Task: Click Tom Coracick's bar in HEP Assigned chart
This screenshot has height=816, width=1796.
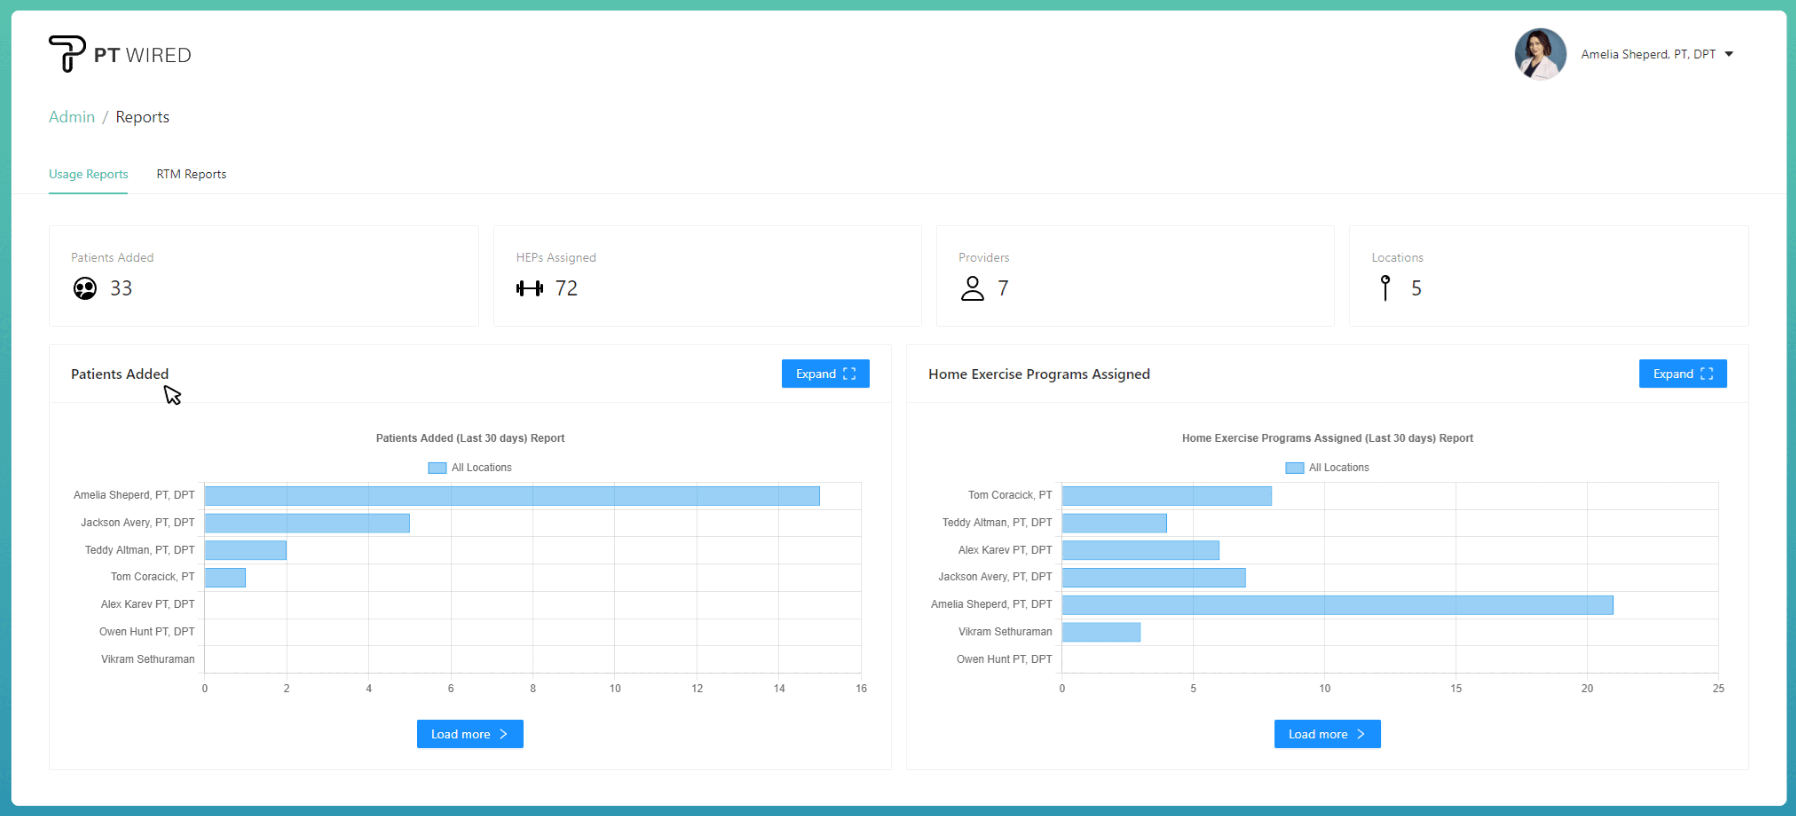Action: tap(1166, 496)
